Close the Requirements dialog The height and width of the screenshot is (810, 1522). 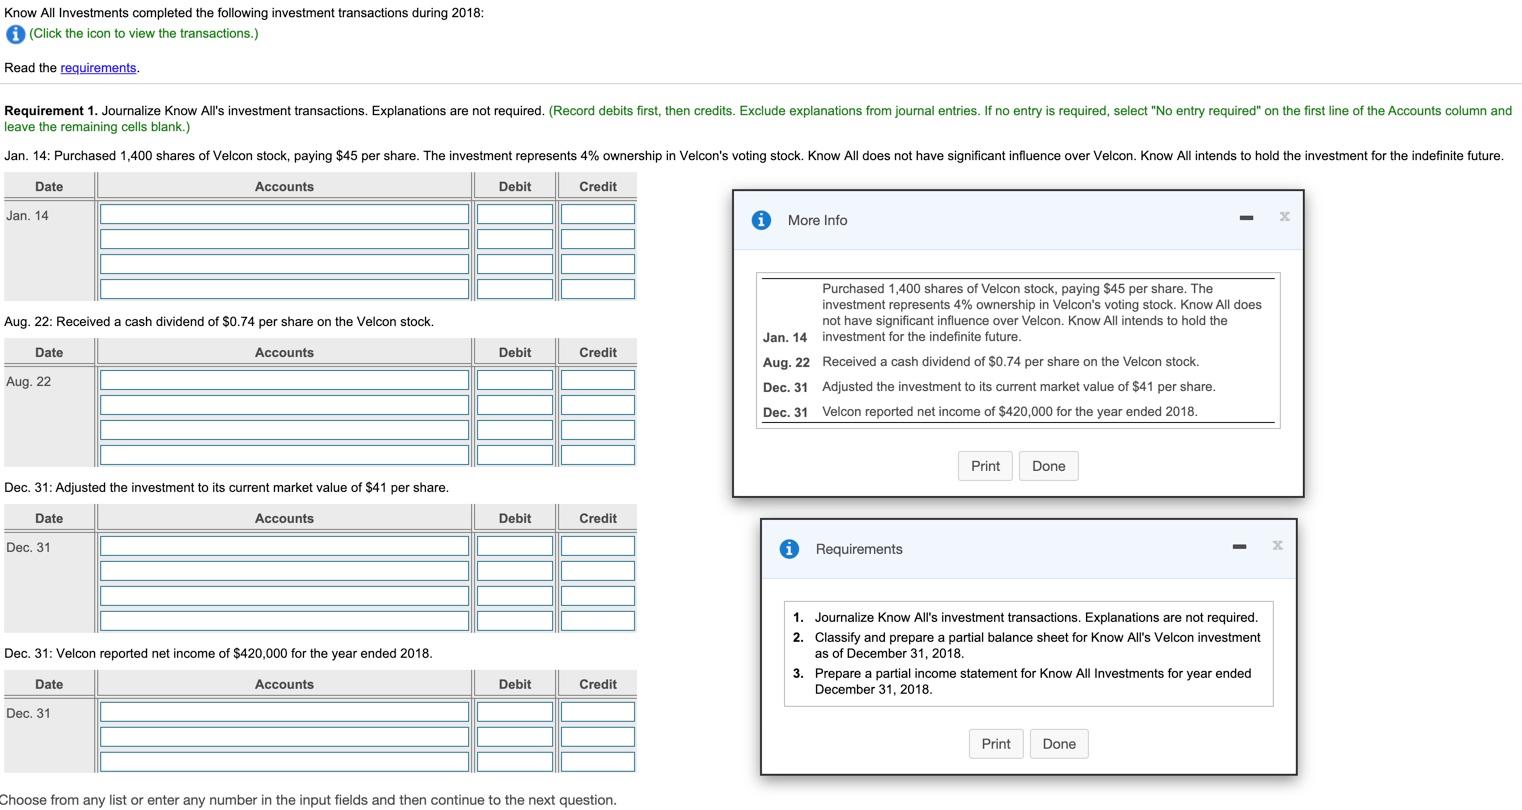click(x=1277, y=545)
